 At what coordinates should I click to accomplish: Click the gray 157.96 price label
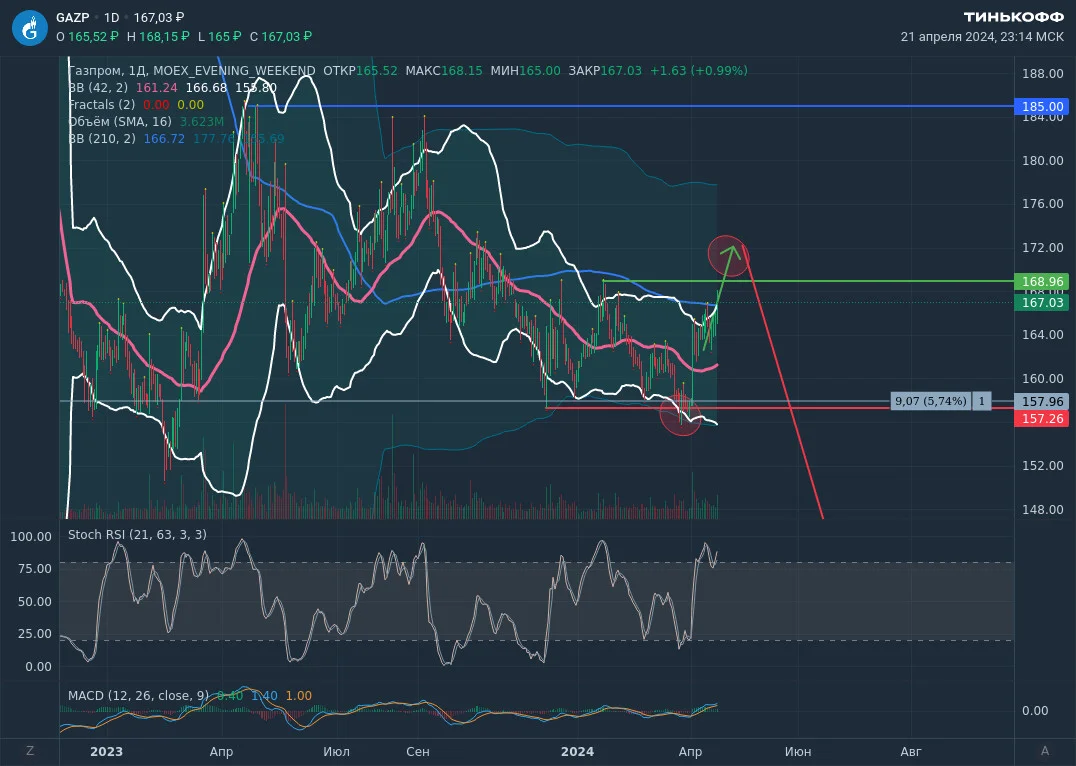click(1042, 402)
